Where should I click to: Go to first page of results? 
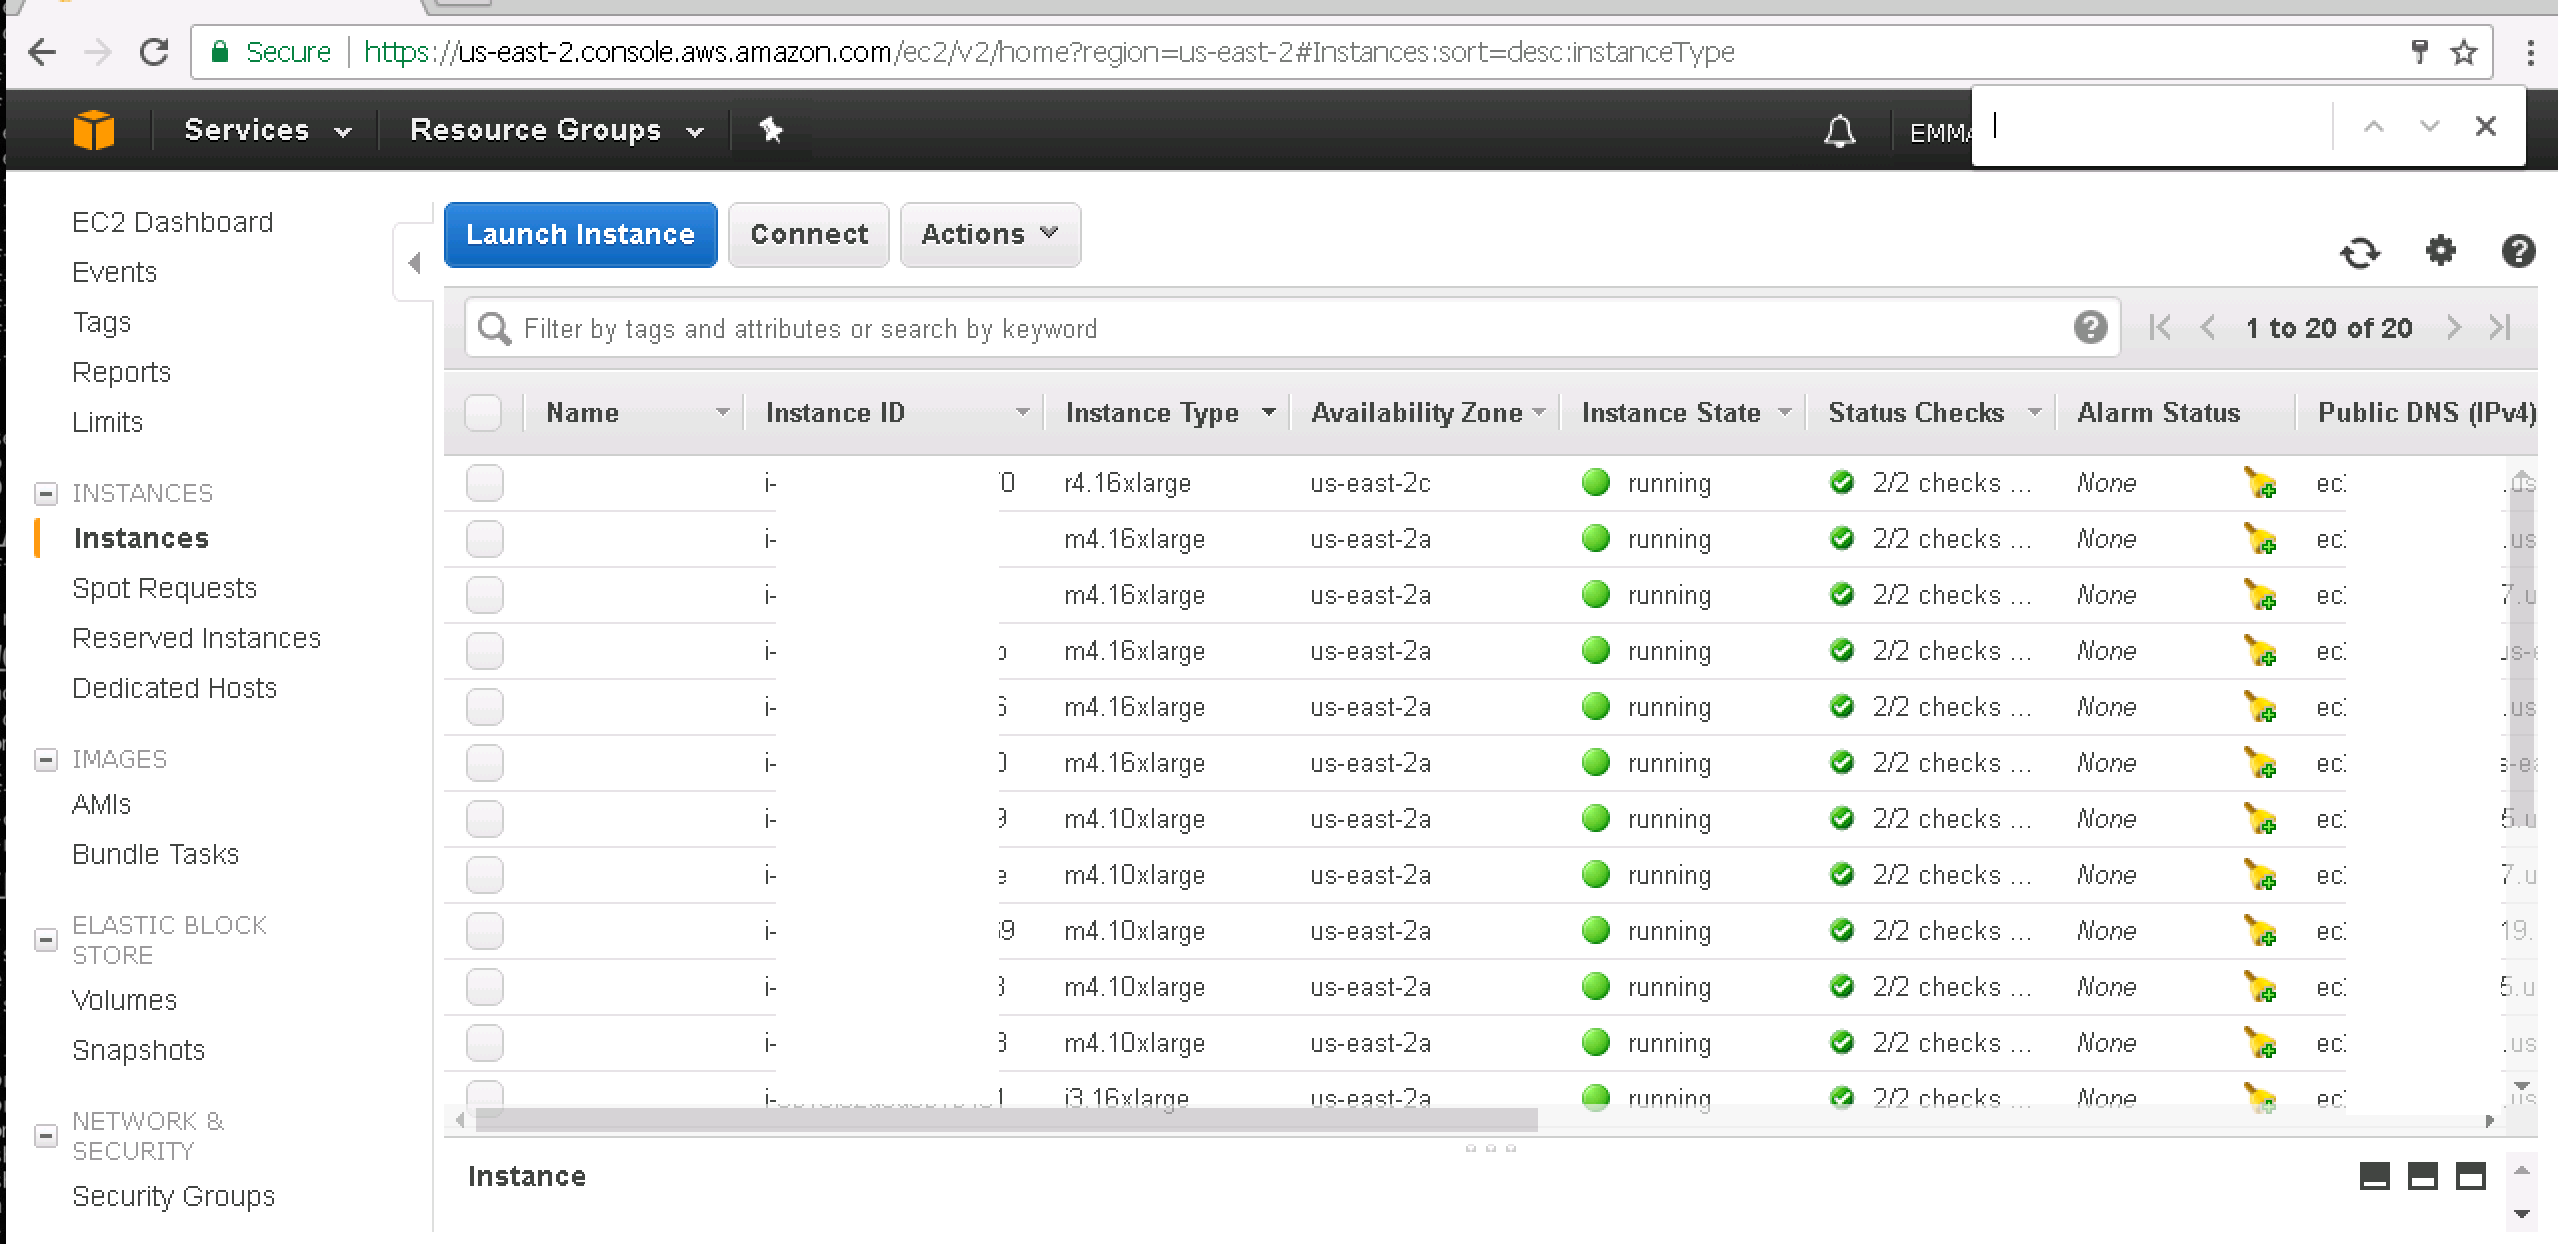coord(2160,327)
